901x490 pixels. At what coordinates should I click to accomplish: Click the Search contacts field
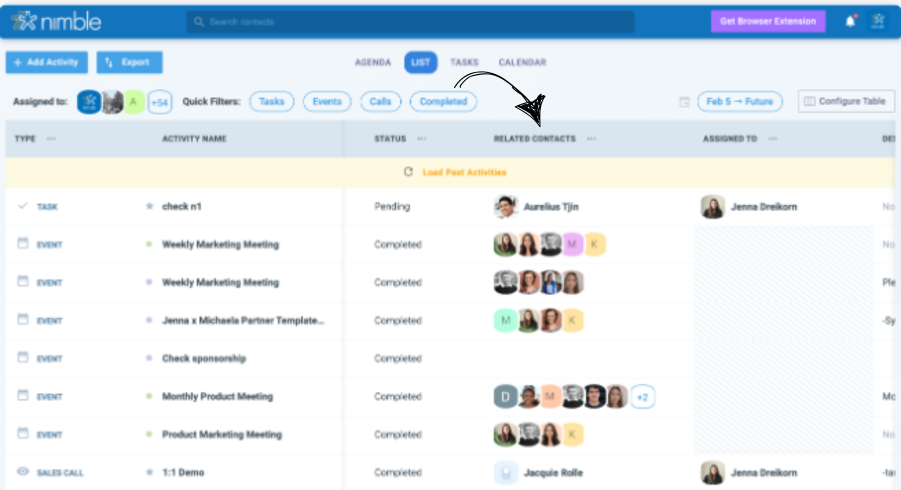[410, 21]
